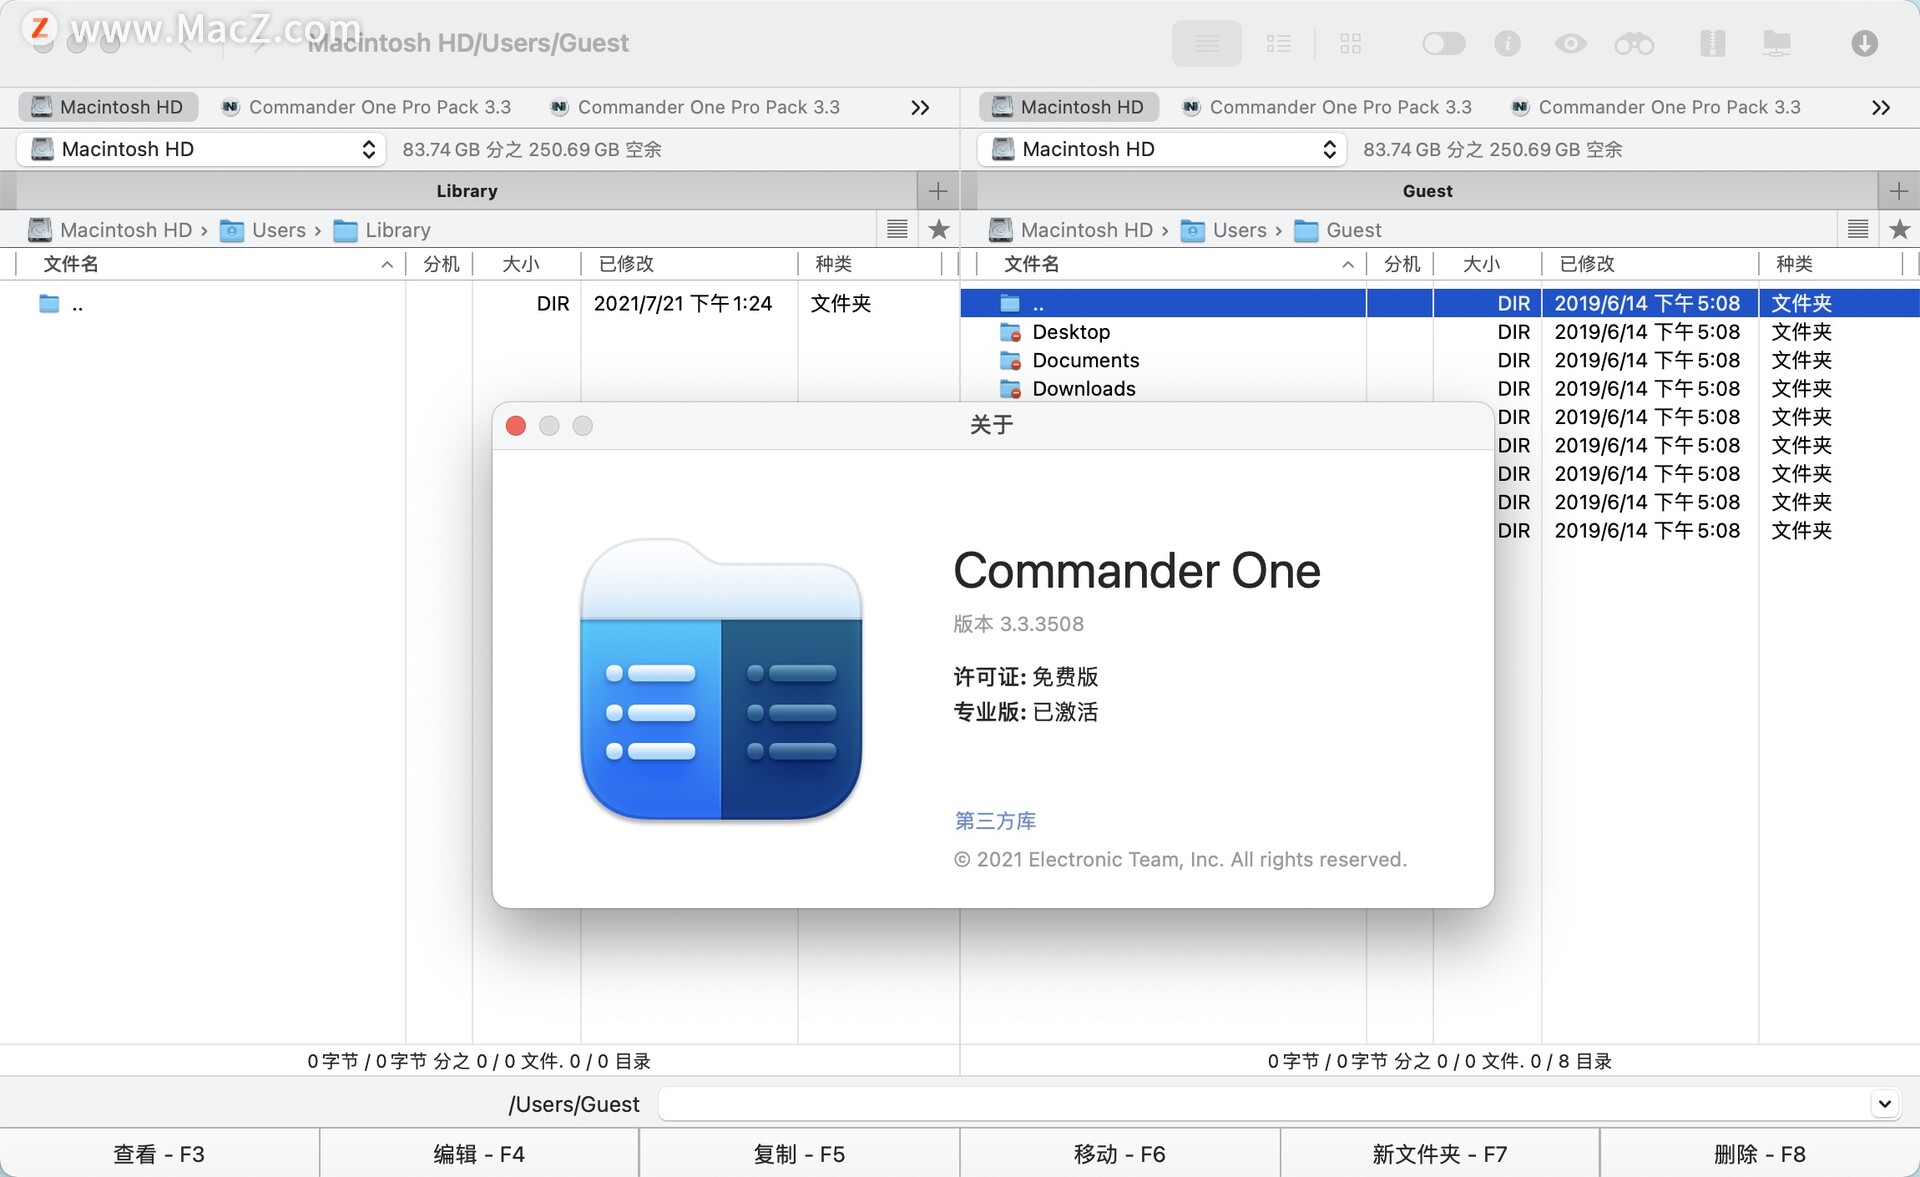Toggle the hidden files switch in the toolbar
Screen dimensions: 1920x1177
coord(1443,43)
